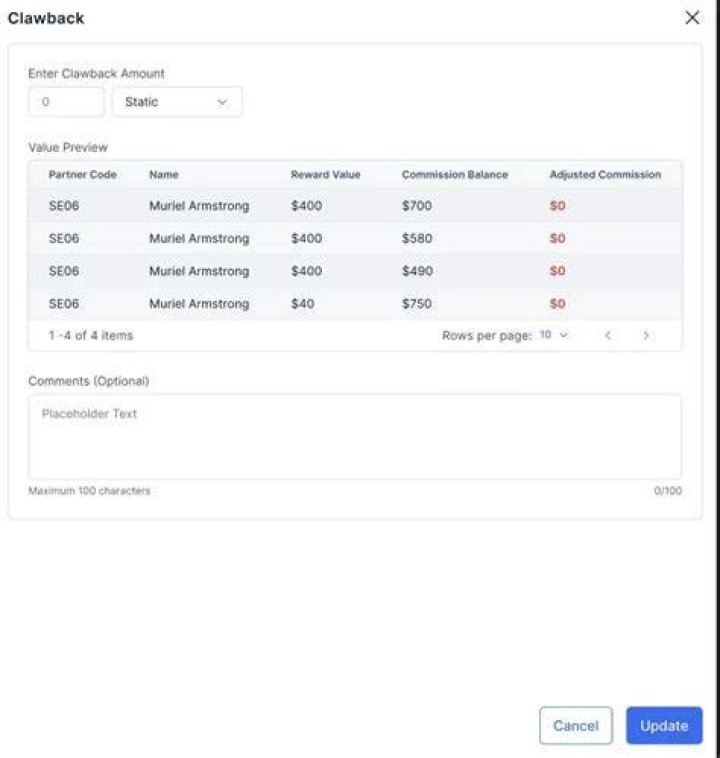The height and width of the screenshot is (758, 720).
Task: Select the row with $40 reward value
Action: (355, 304)
